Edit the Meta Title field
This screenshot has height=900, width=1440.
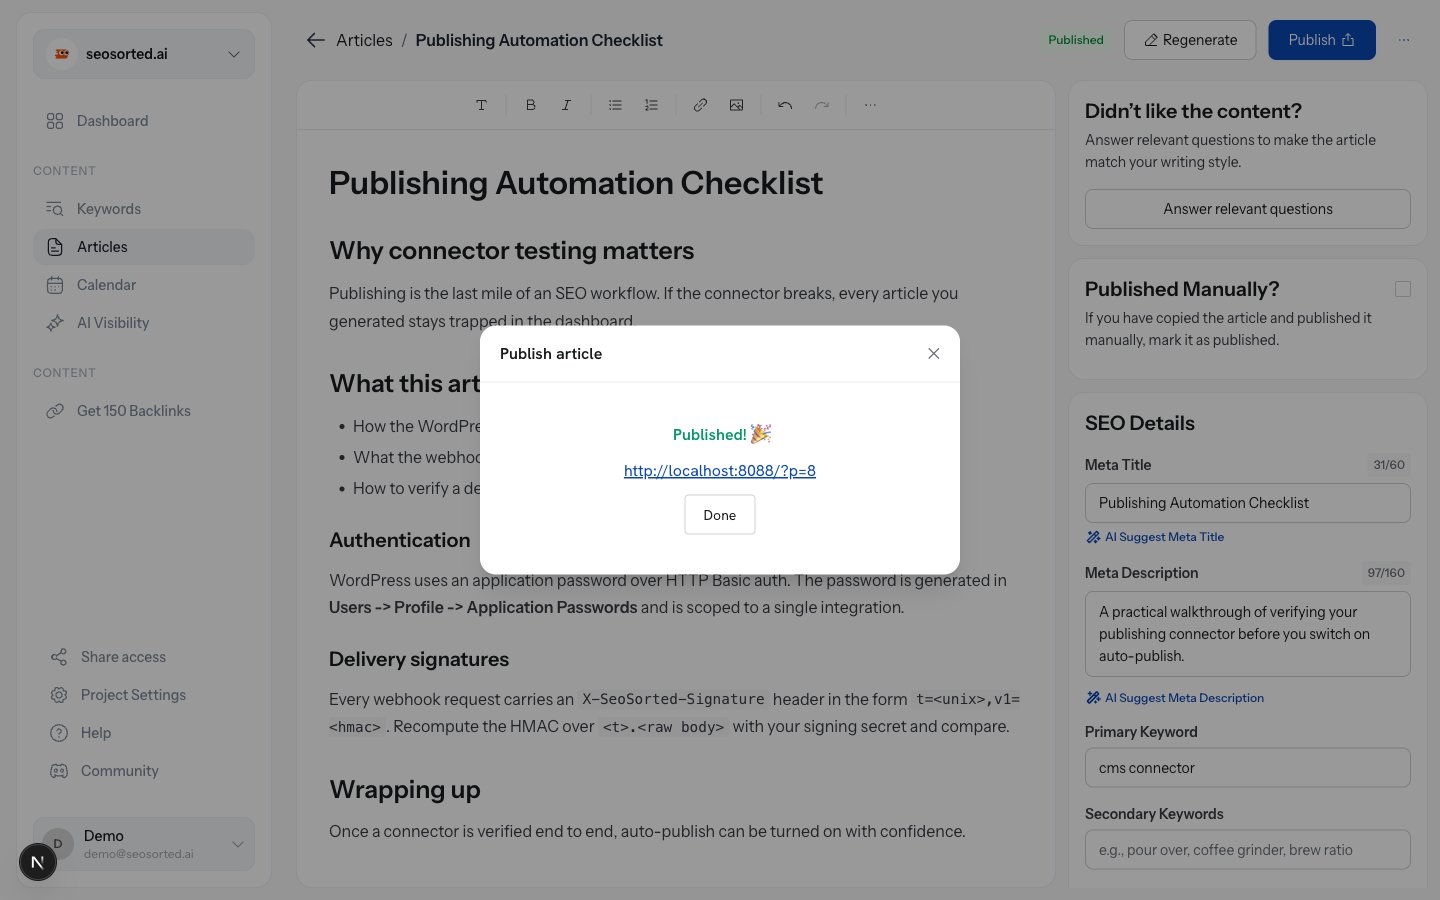click(1247, 503)
